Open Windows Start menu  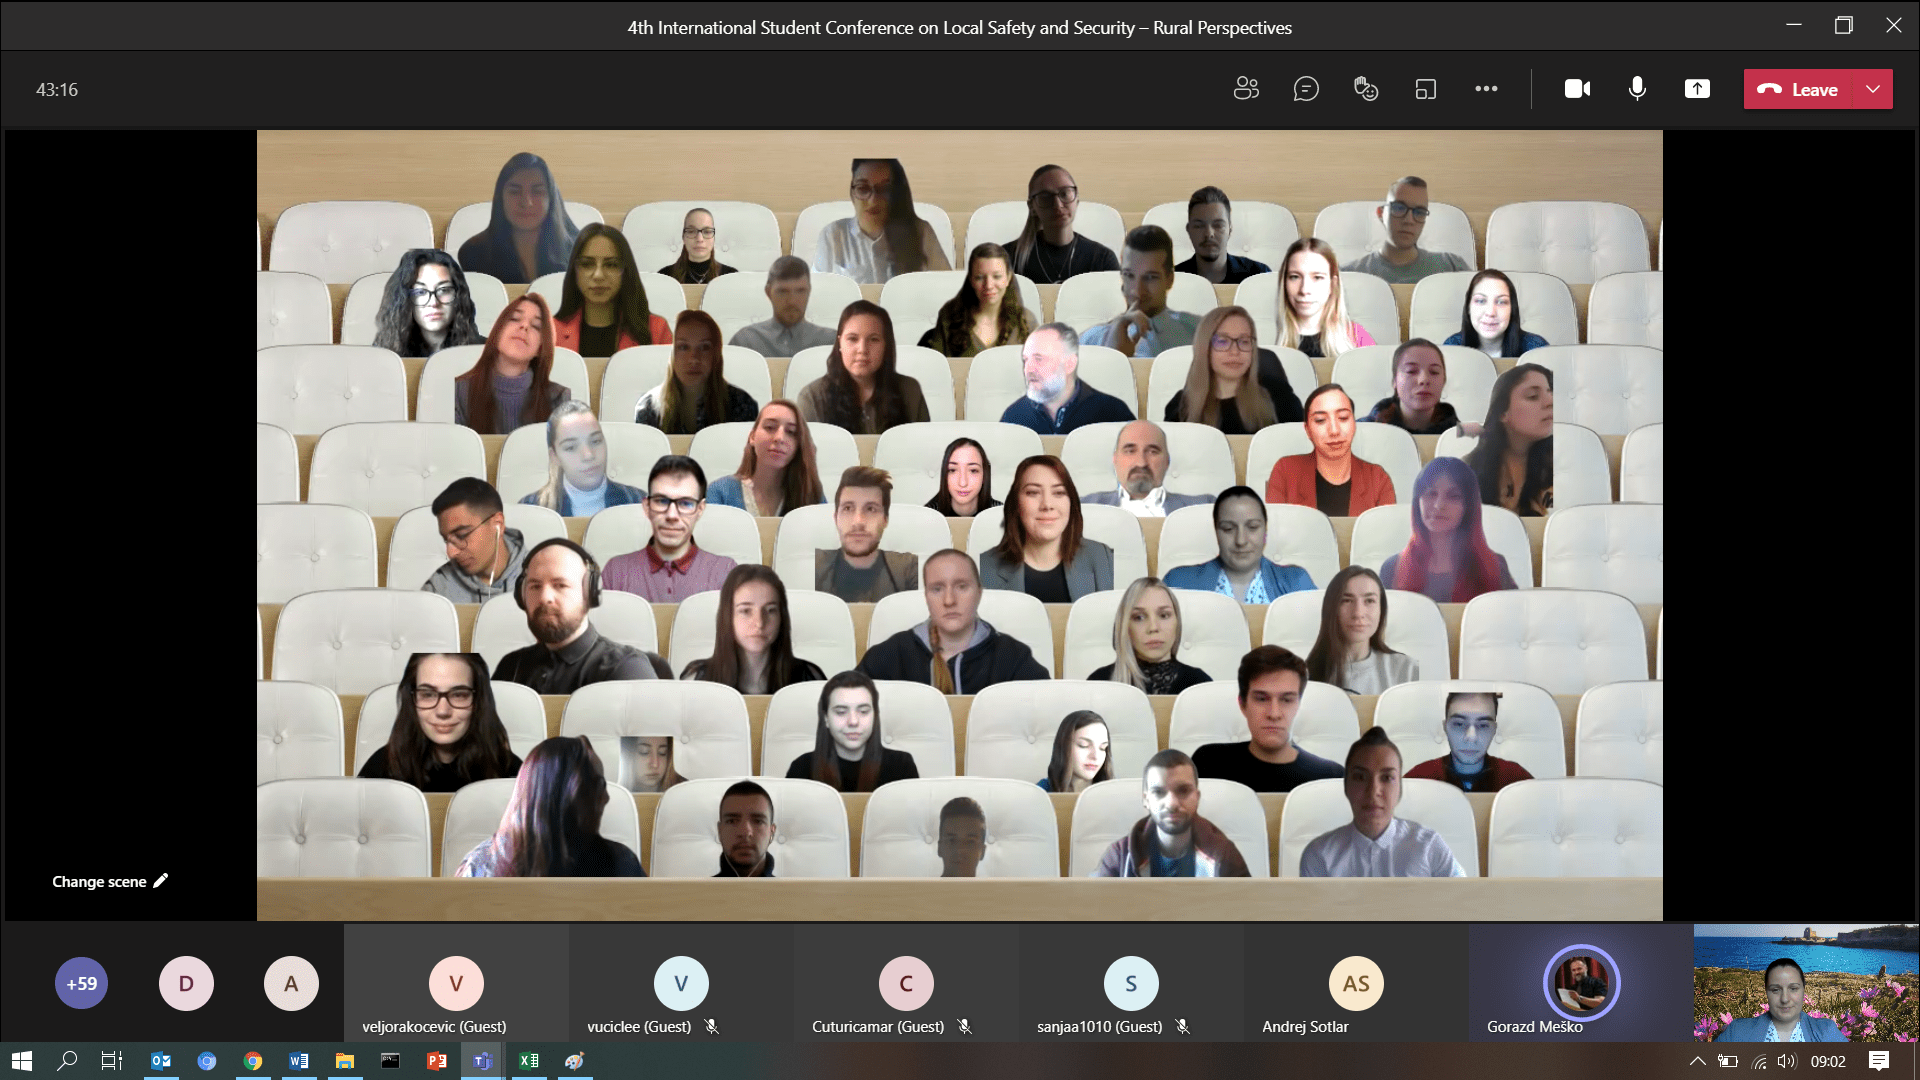pyautogui.click(x=22, y=1061)
